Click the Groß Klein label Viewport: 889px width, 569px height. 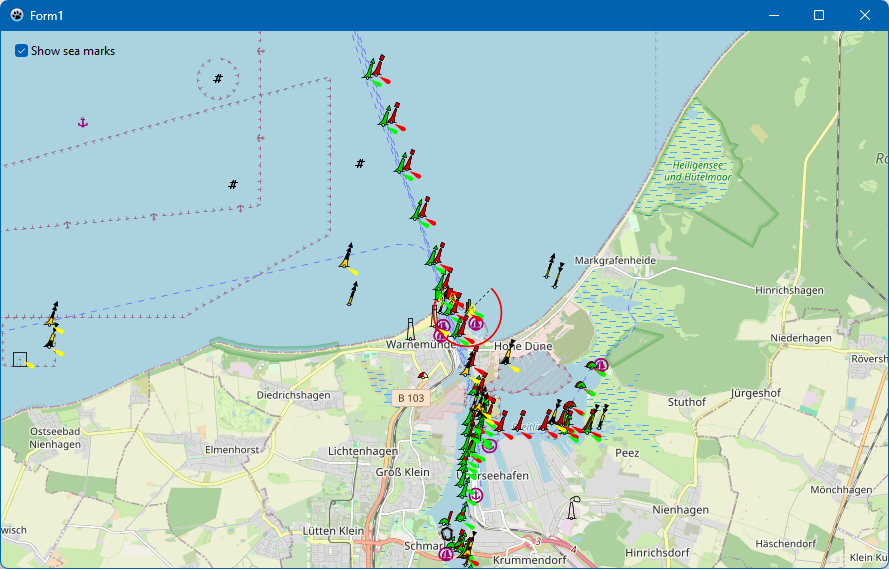[x=403, y=472]
